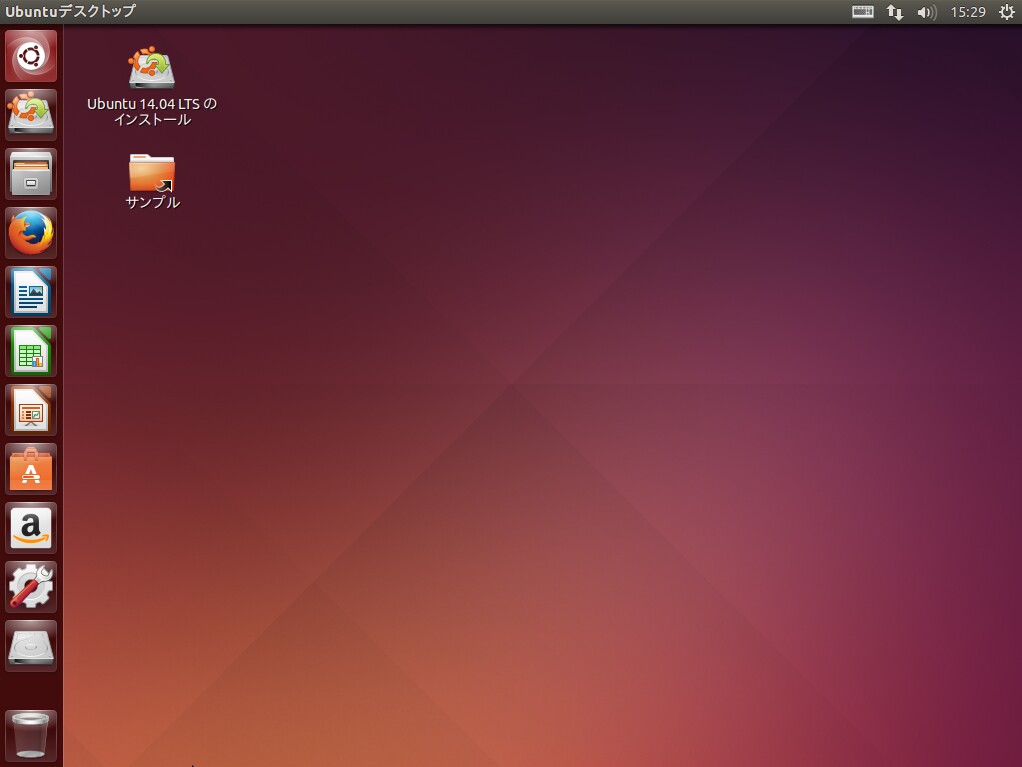1022x767 pixels.
Task: Select the 'サンプル' folder label text
Action: point(153,202)
